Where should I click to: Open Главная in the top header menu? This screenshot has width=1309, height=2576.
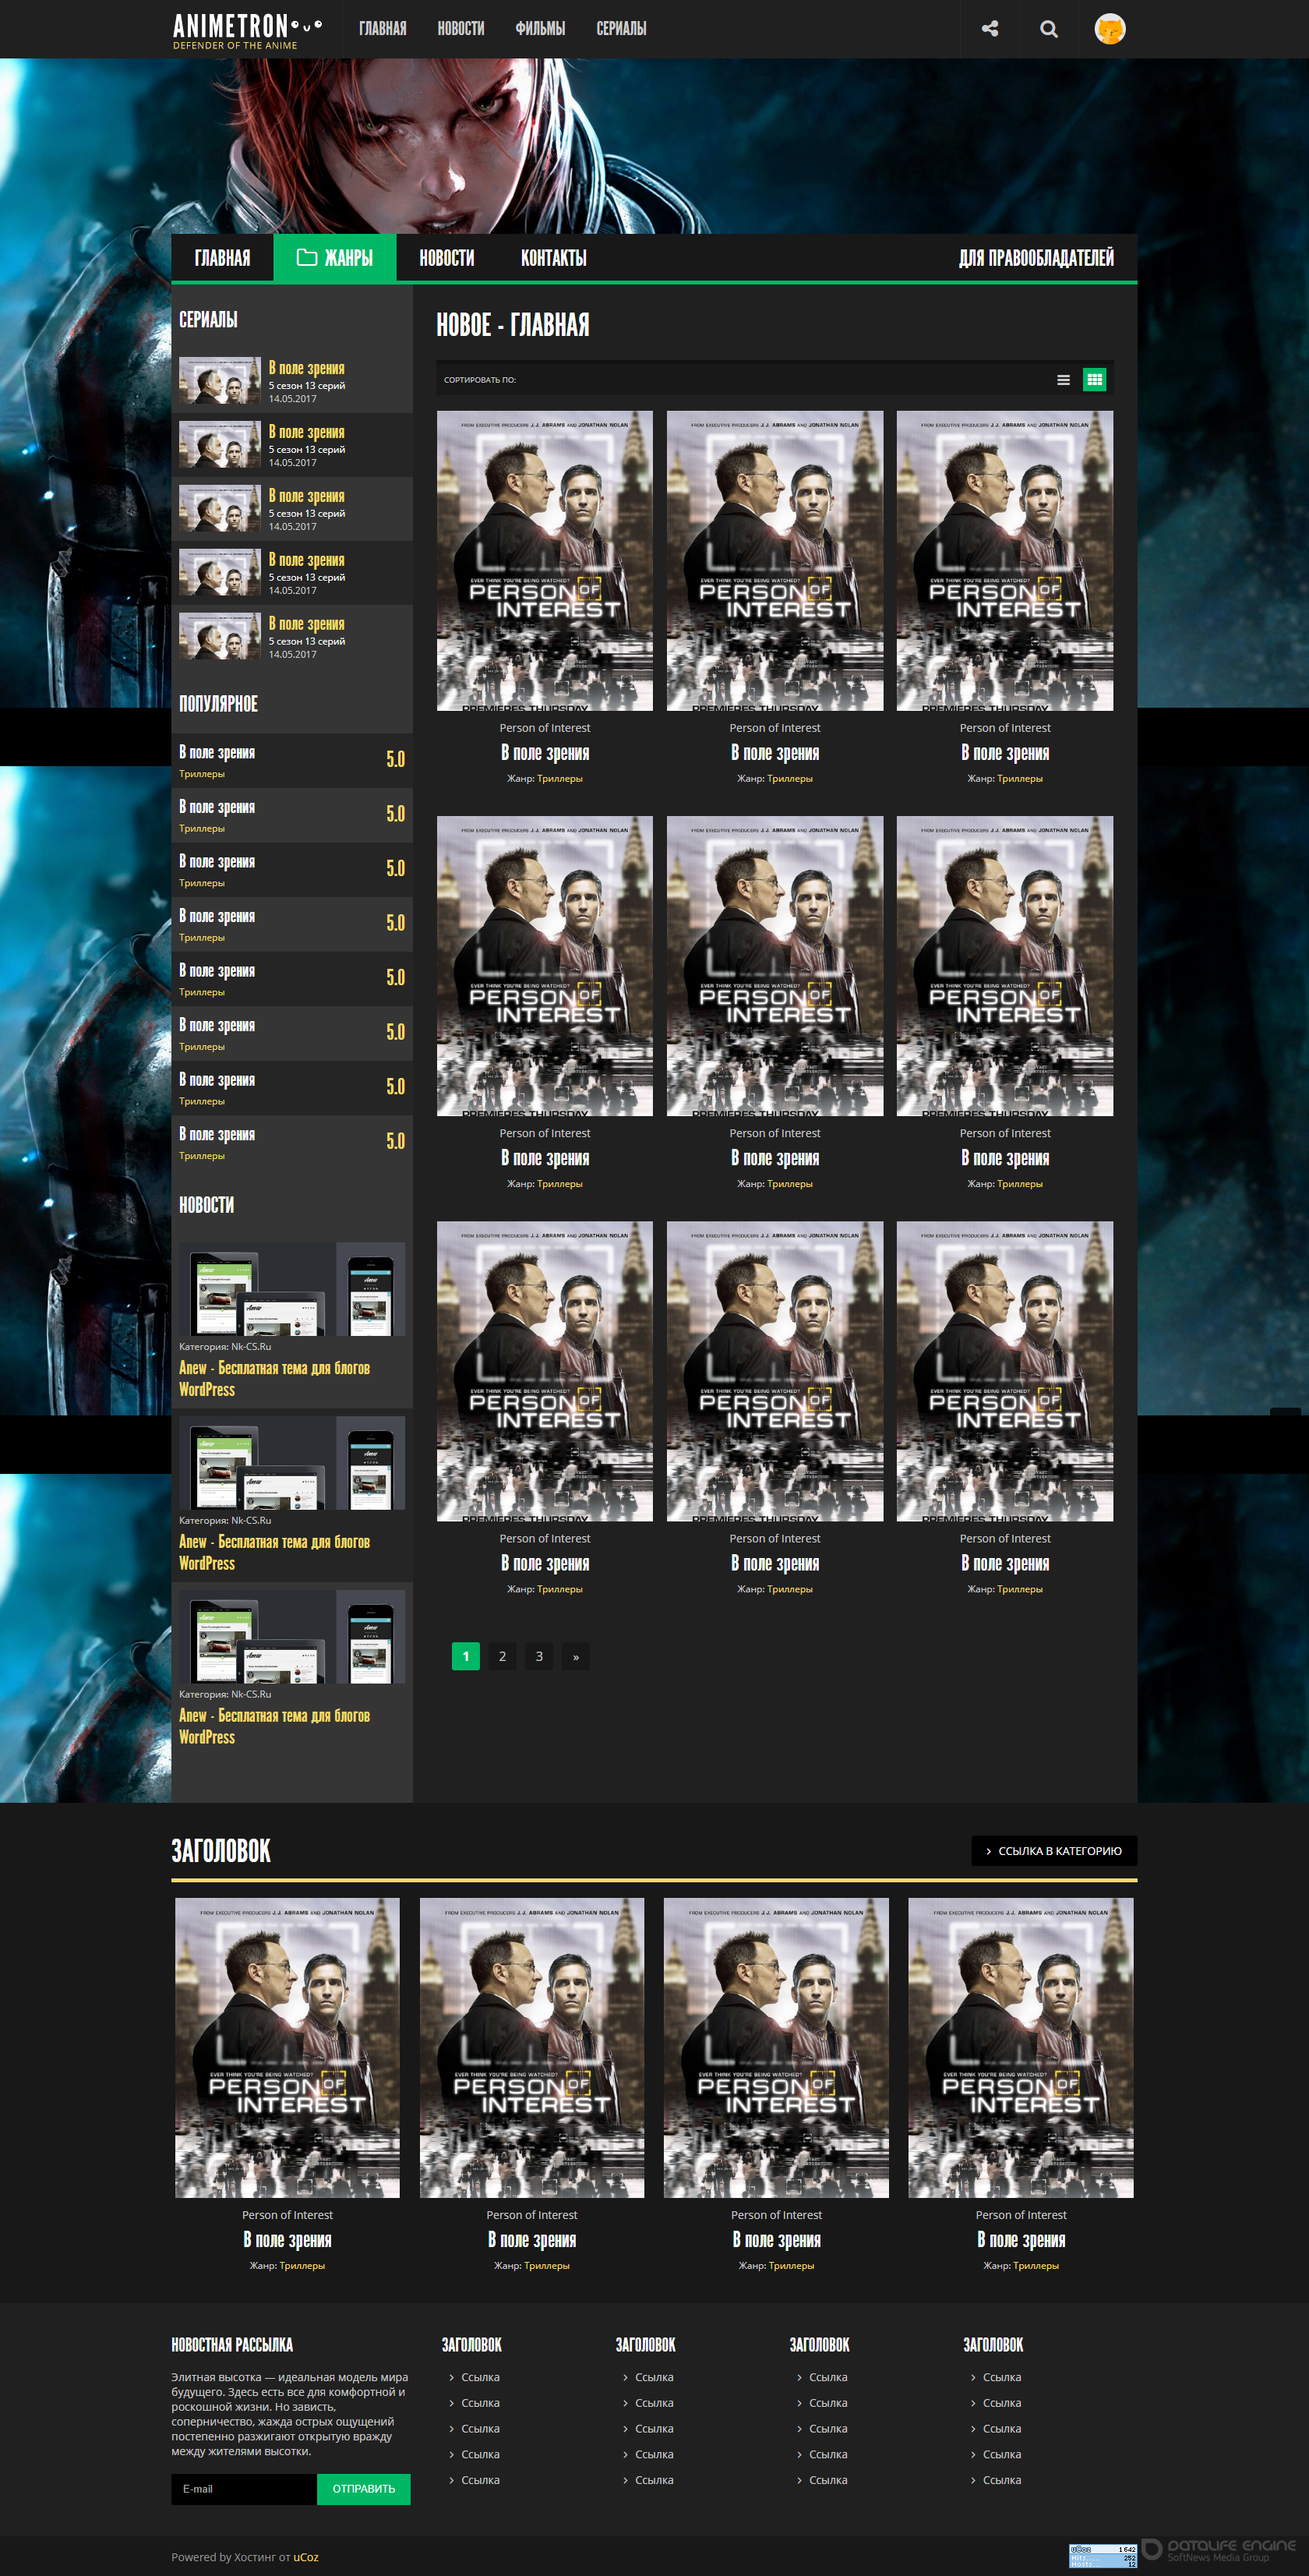pyautogui.click(x=383, y=29)
